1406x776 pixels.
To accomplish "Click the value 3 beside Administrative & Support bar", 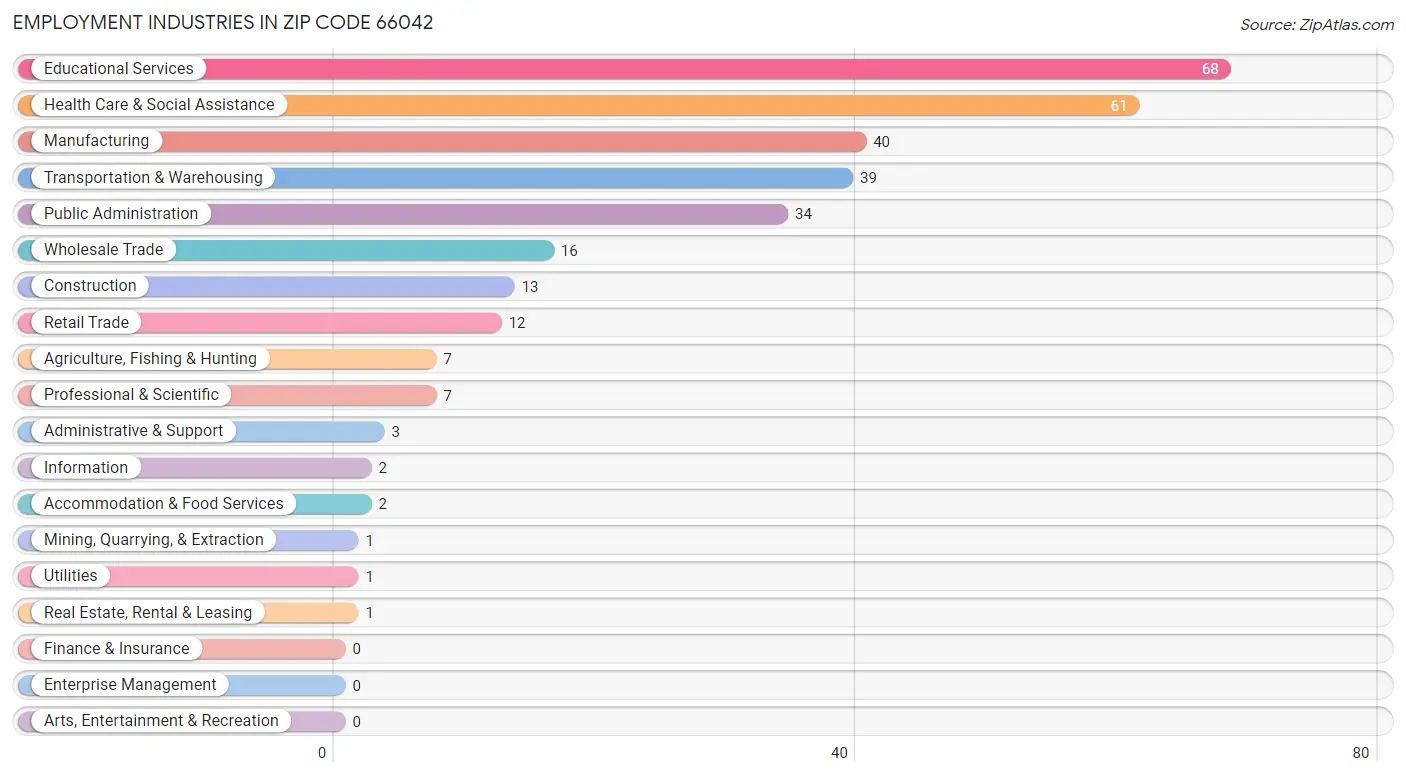I will [395, 432].
